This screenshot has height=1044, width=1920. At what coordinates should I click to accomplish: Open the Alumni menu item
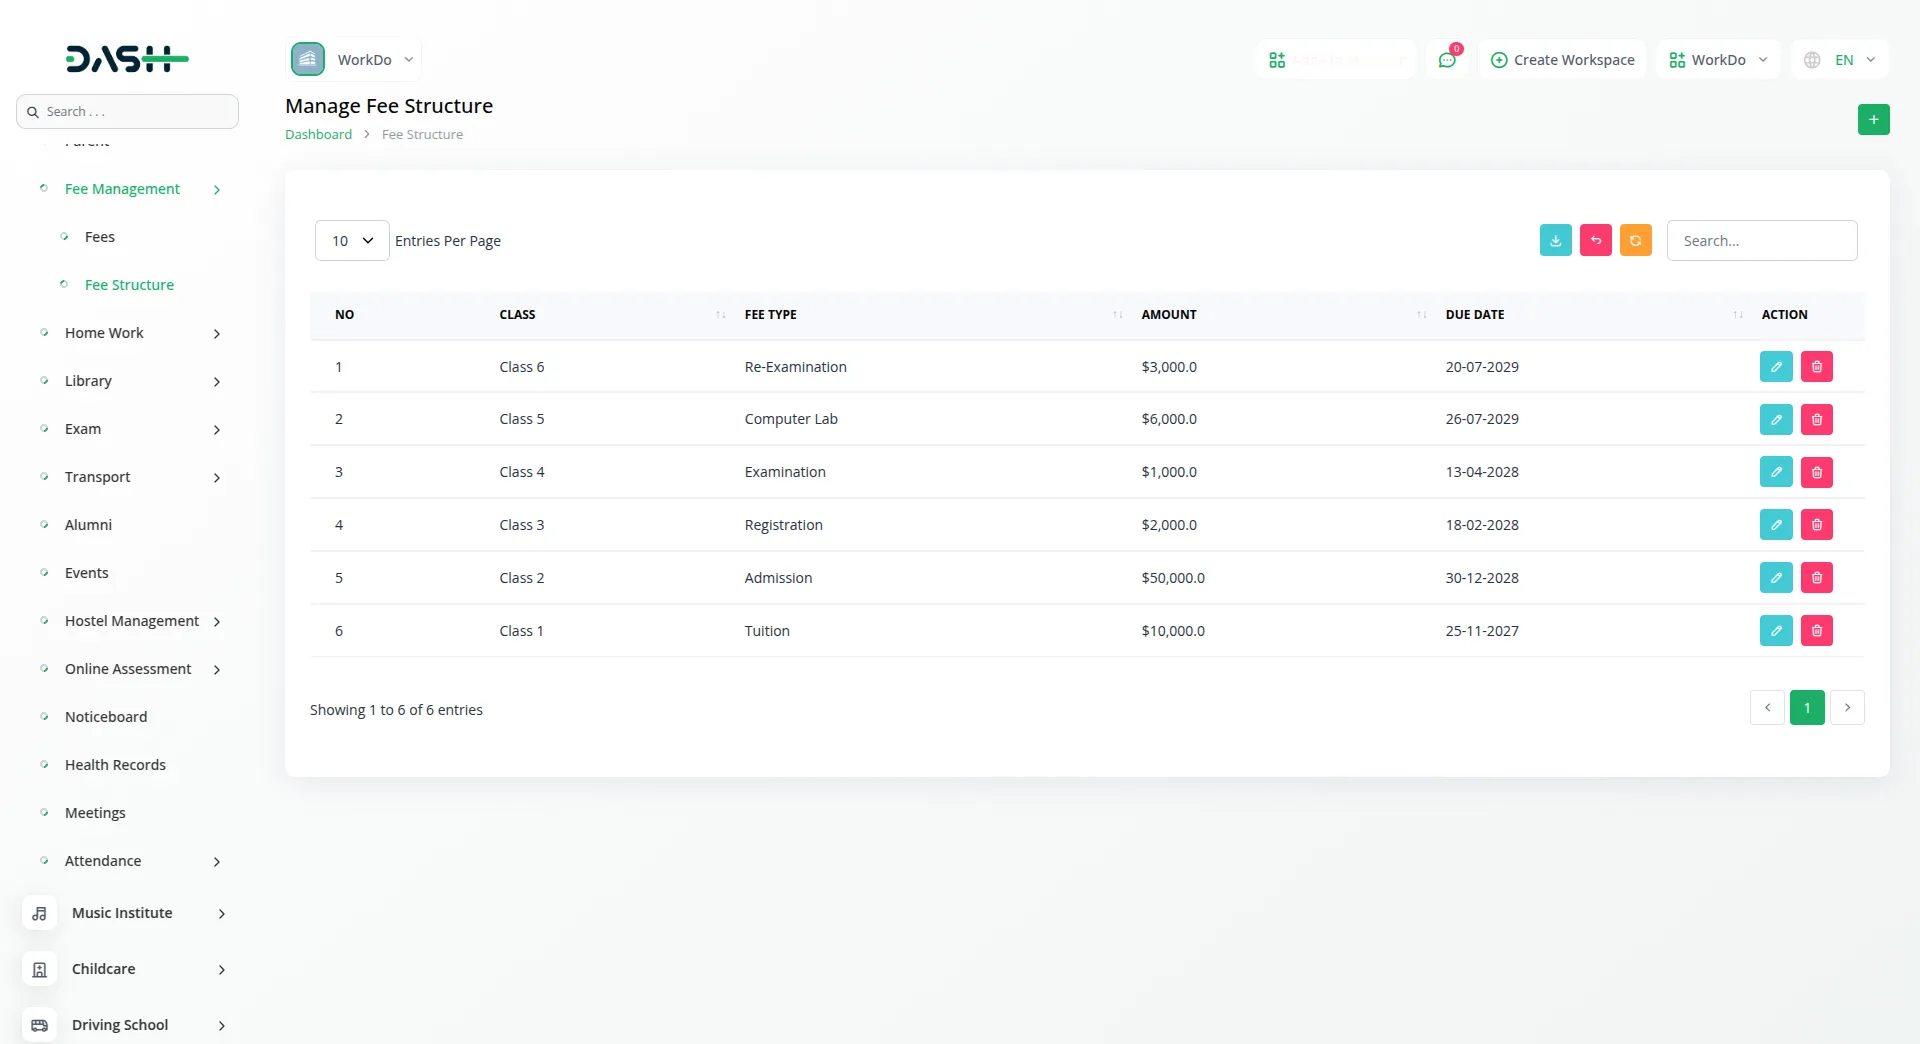click(x=88, y=525)
